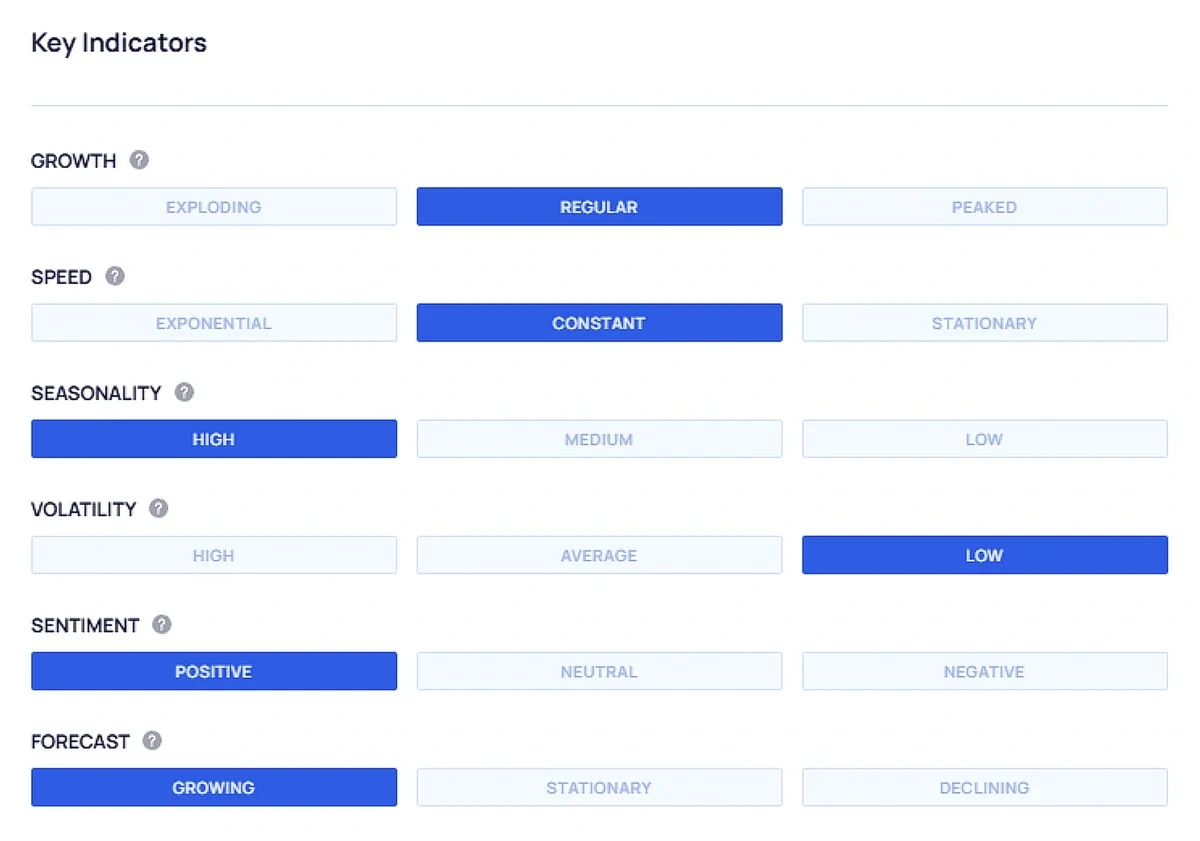The width and height of the screenshot is (1200, 841).
Task: Click the Forecast question mark icon
Action: [150, 740]
